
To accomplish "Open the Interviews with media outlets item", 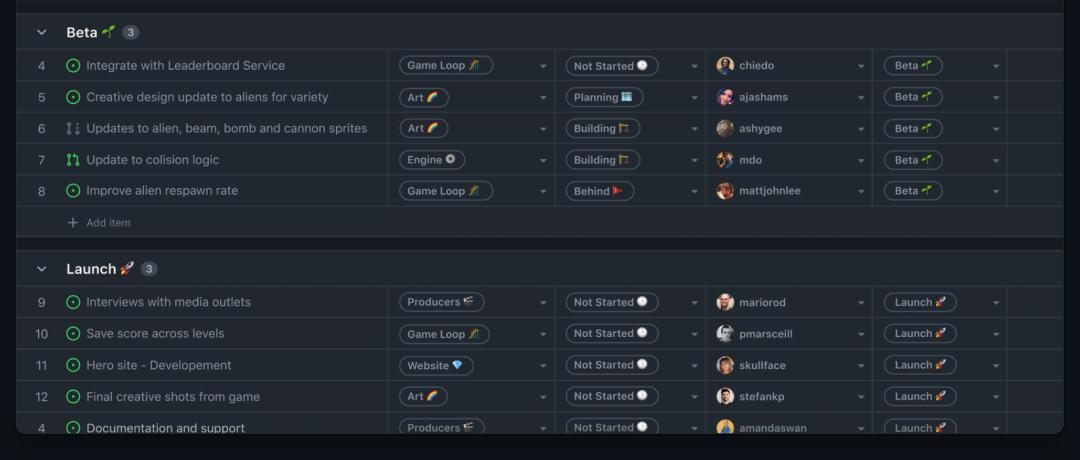I will (x=168, y=302).
